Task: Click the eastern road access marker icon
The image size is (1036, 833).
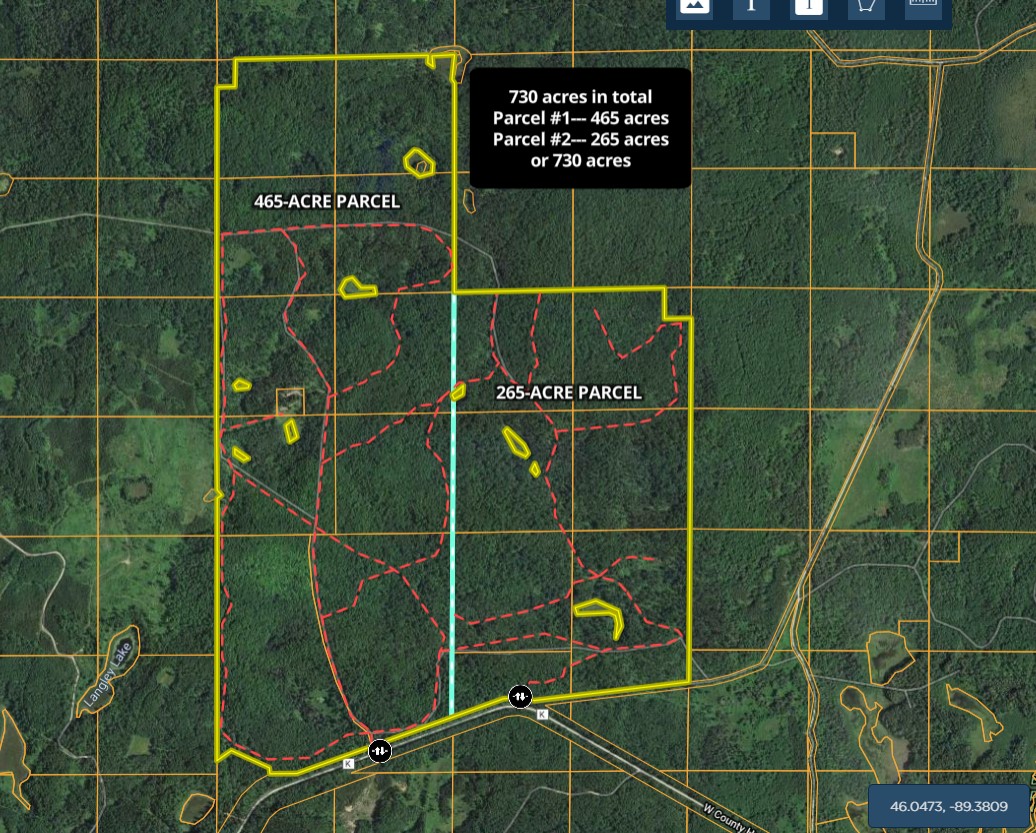Action: 520,696
